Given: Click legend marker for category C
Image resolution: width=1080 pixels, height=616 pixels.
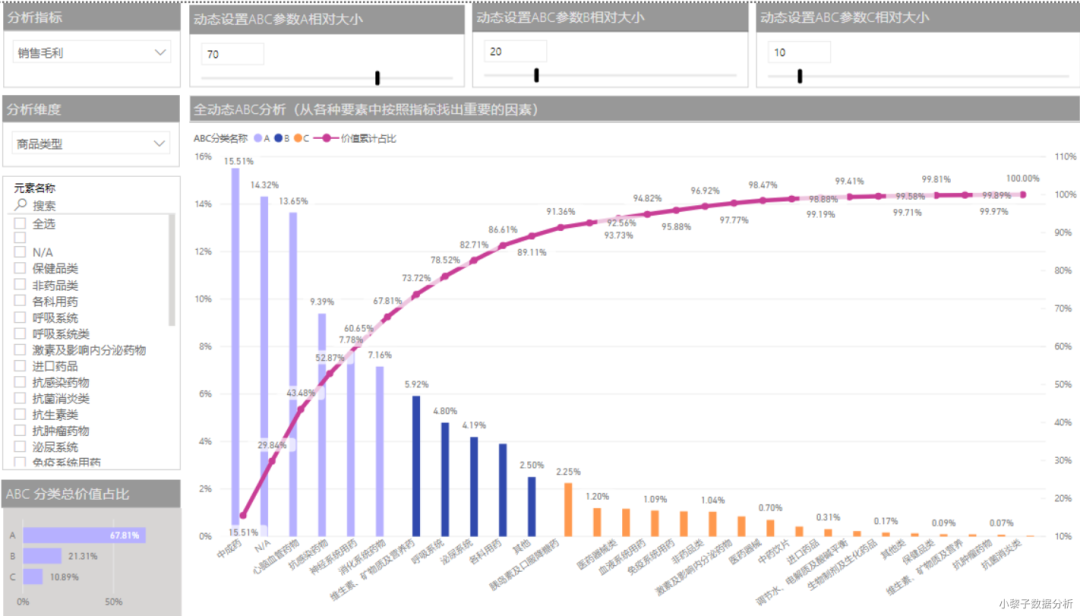Looking at the screenshot, I should click(298, 138).
